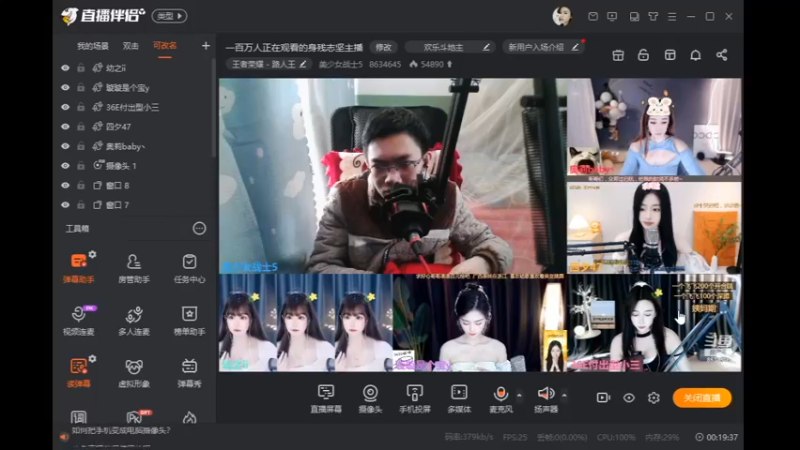This screenshot has height=450, width=800.
Task: Open toolbox more options ellipsis button
Action: click(x=199, y=228)
